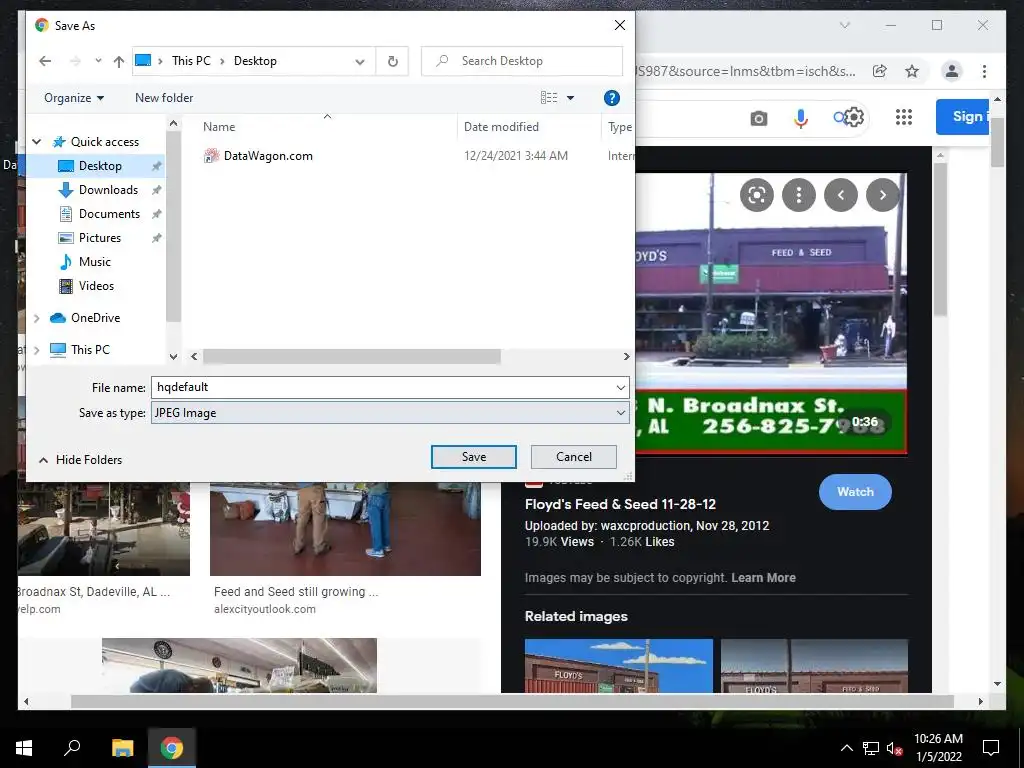
Task: Open Windows Start menu
Action: [x=24, y=748]
